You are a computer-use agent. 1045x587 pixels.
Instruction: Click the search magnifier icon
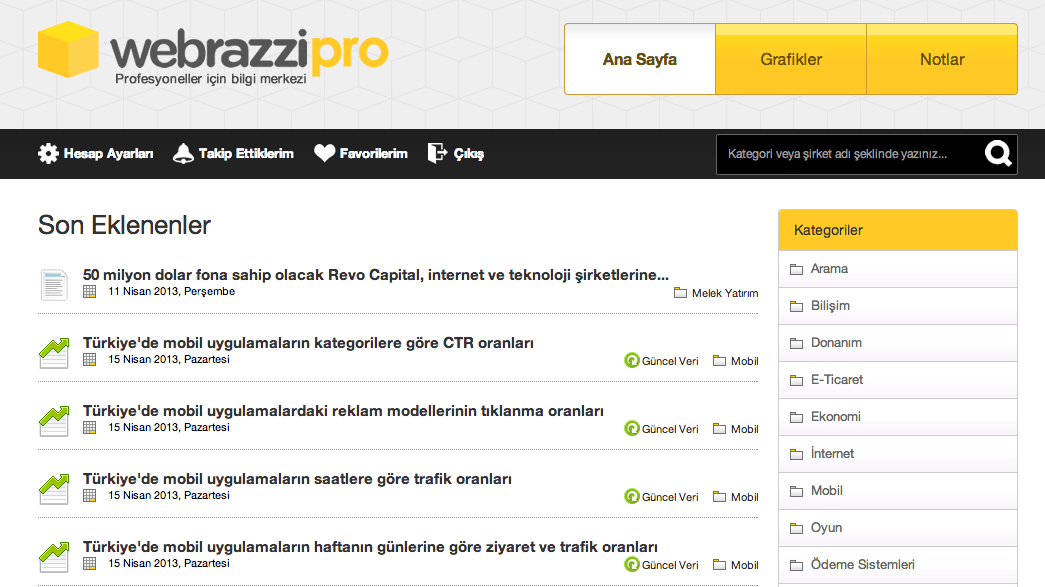coord(997,154)
